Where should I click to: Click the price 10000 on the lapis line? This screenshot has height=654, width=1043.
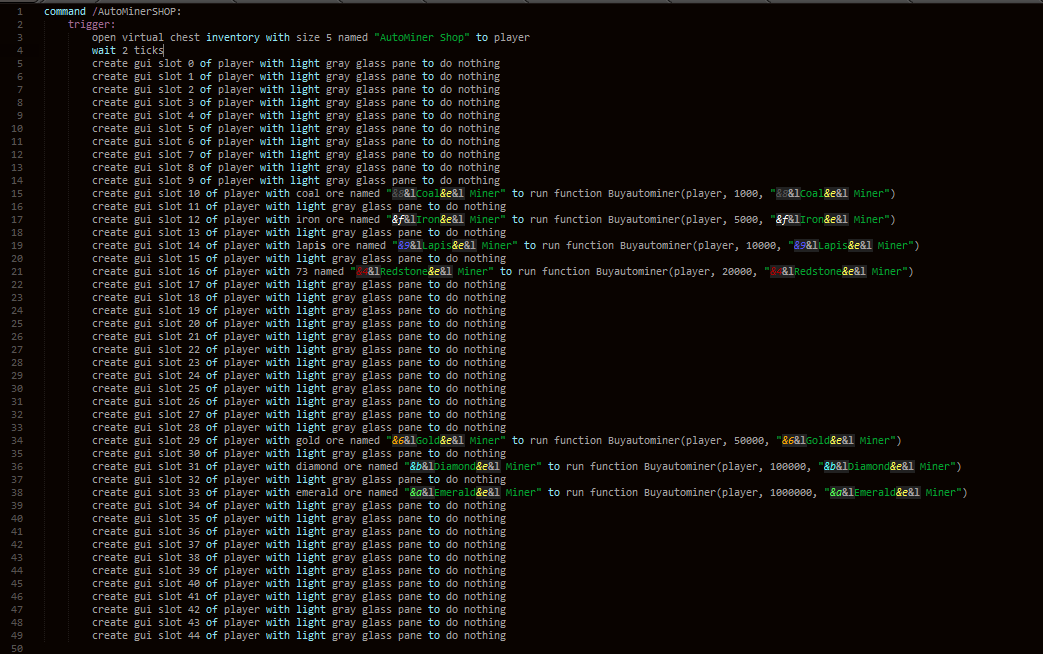pos(761,245)
